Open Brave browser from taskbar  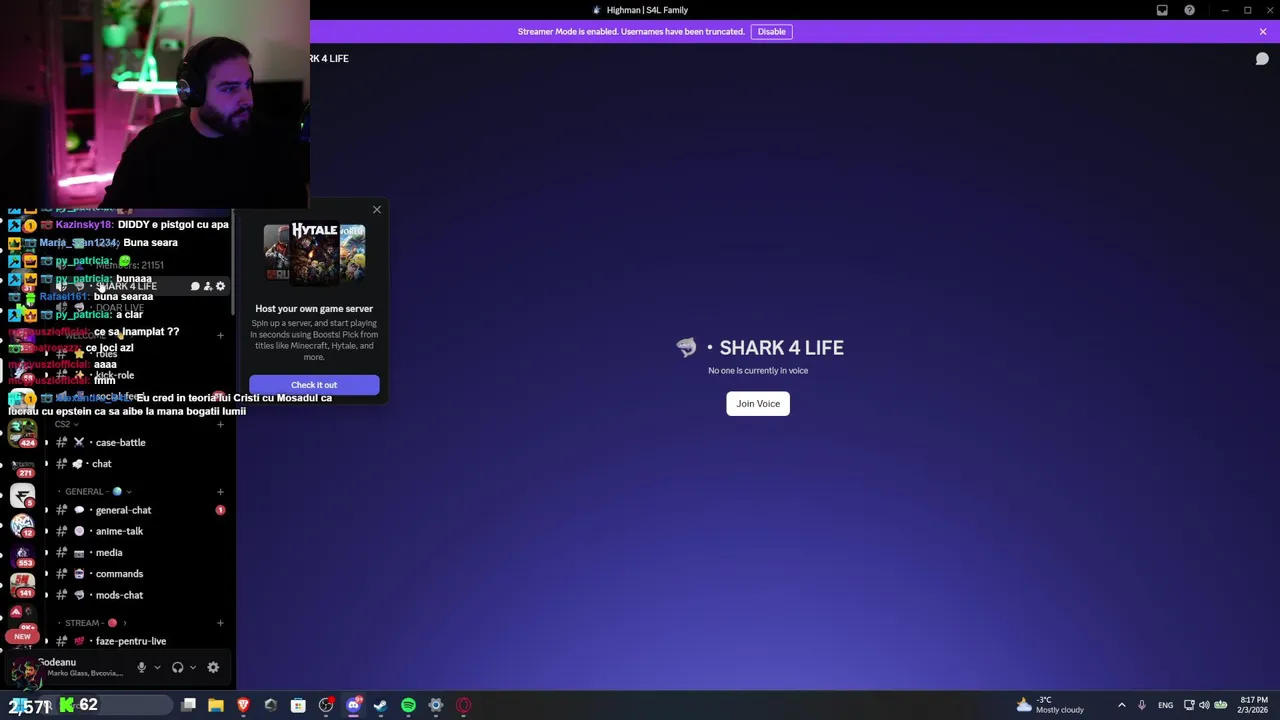point(243,706)
